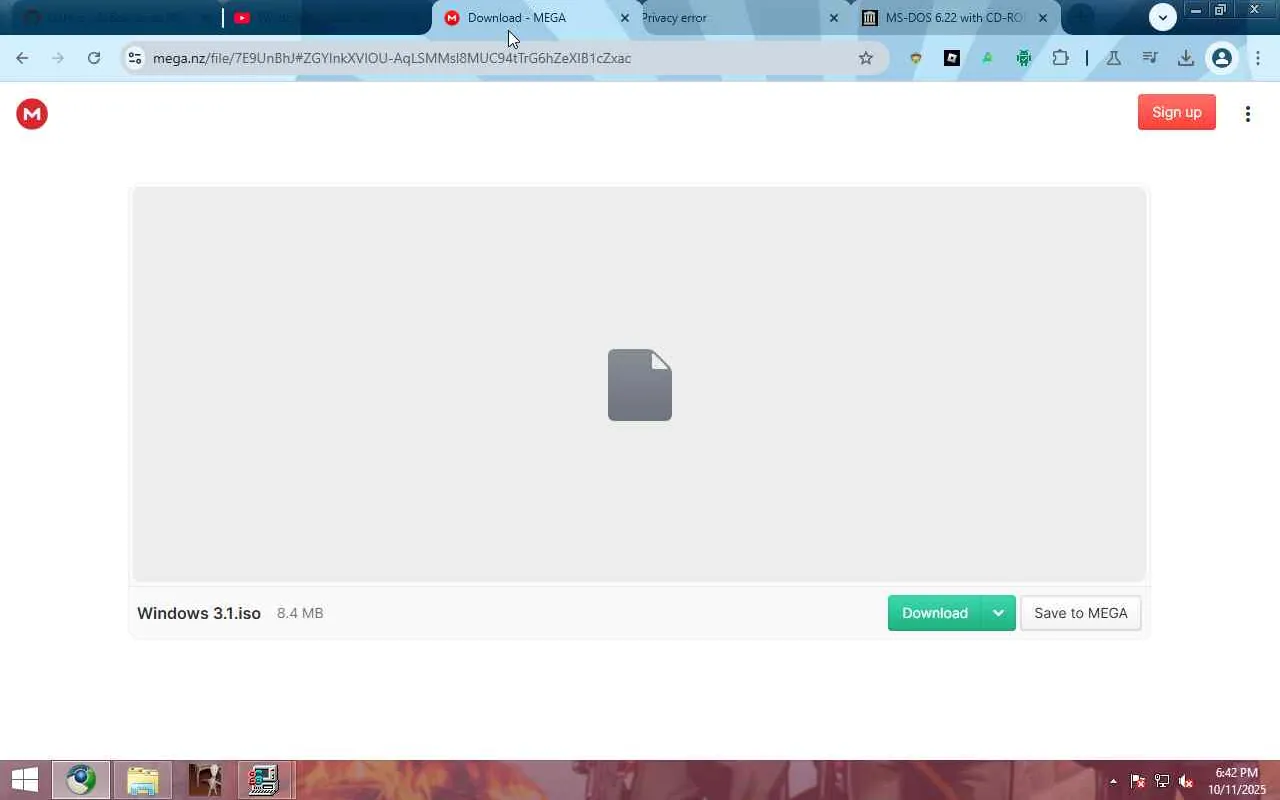The image size is (1280, 800).
Task: Bookmark this page with the star icon
Action: tap(866, 58)
